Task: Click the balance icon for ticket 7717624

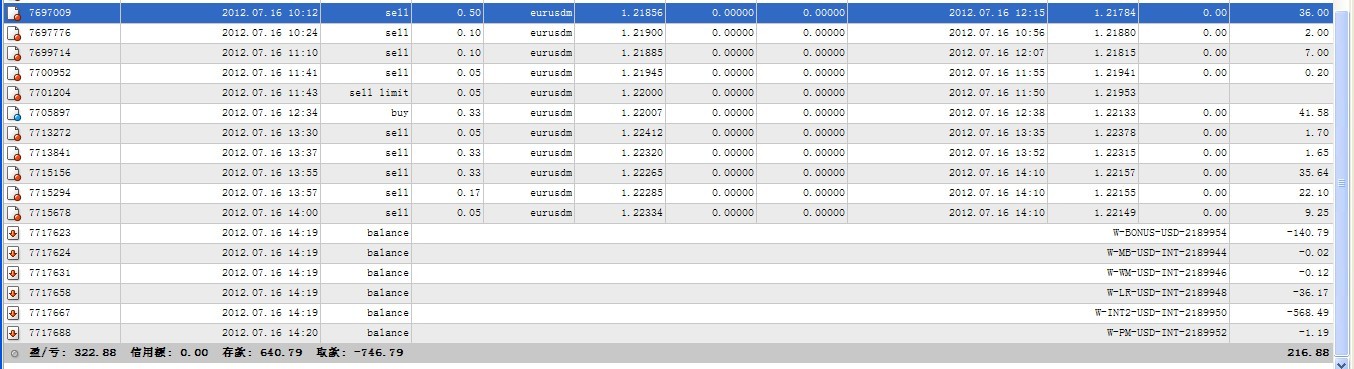Action: tap(14, 253)
